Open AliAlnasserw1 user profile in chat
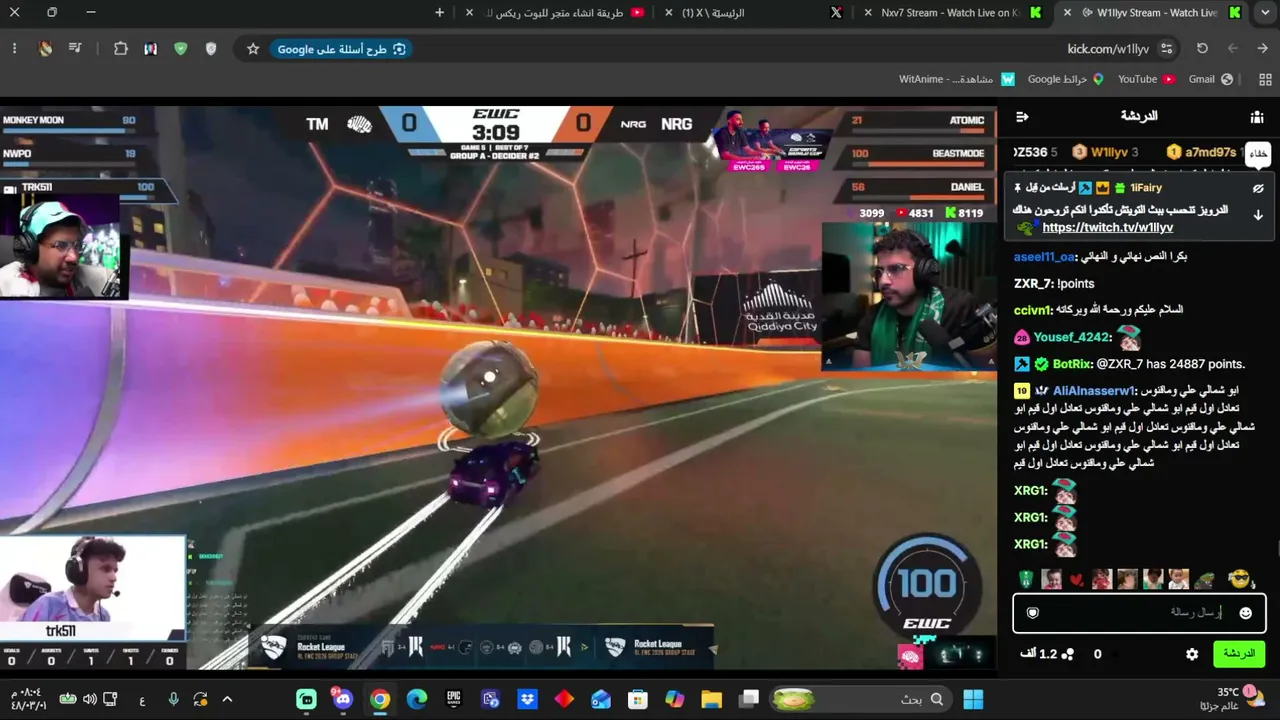The image size is (1280, 720). (1094, 391)
